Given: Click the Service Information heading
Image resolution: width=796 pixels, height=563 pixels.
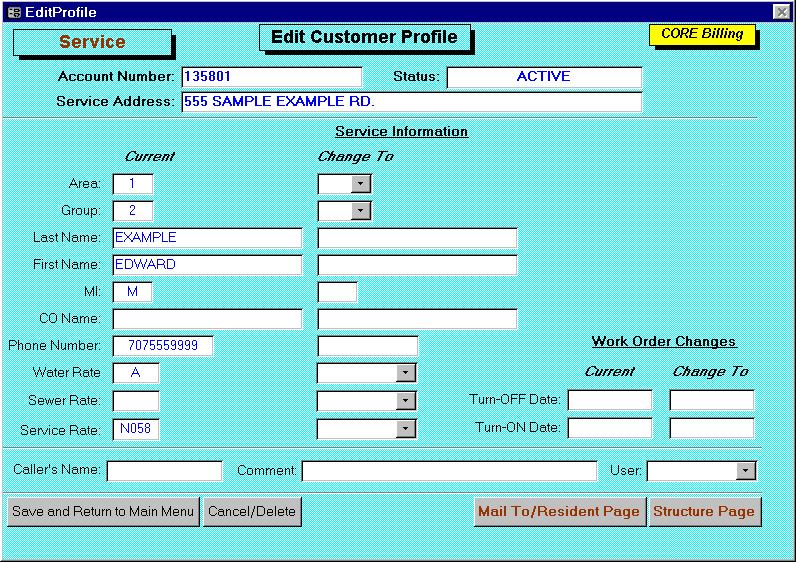Looking at the screenshot, I should (x=402, y=131).
